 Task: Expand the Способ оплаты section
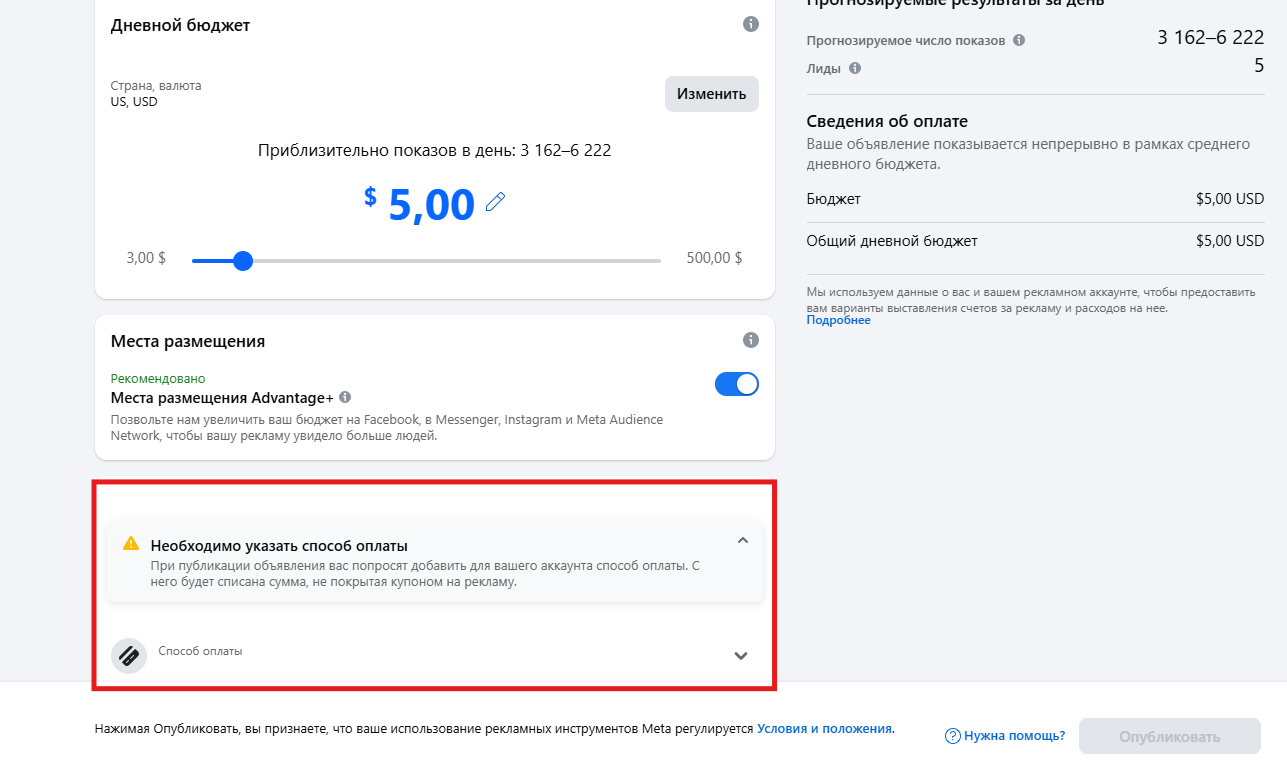[741, 655]
